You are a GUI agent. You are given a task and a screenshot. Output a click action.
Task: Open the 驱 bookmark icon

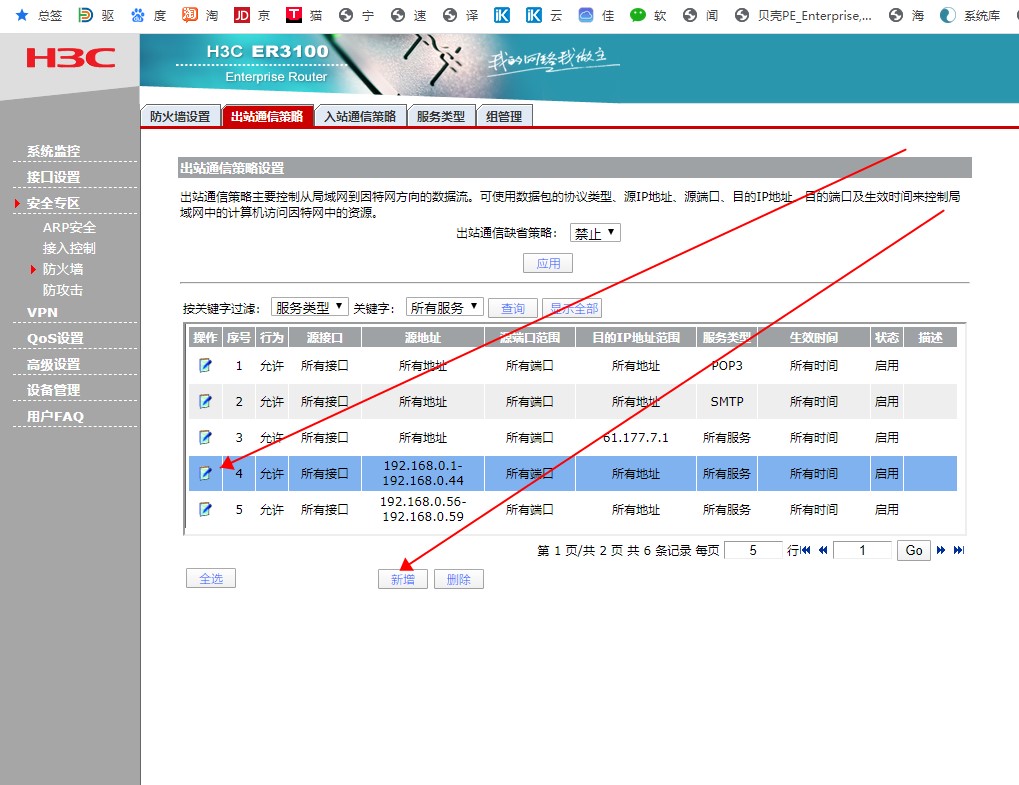(96, 15)
